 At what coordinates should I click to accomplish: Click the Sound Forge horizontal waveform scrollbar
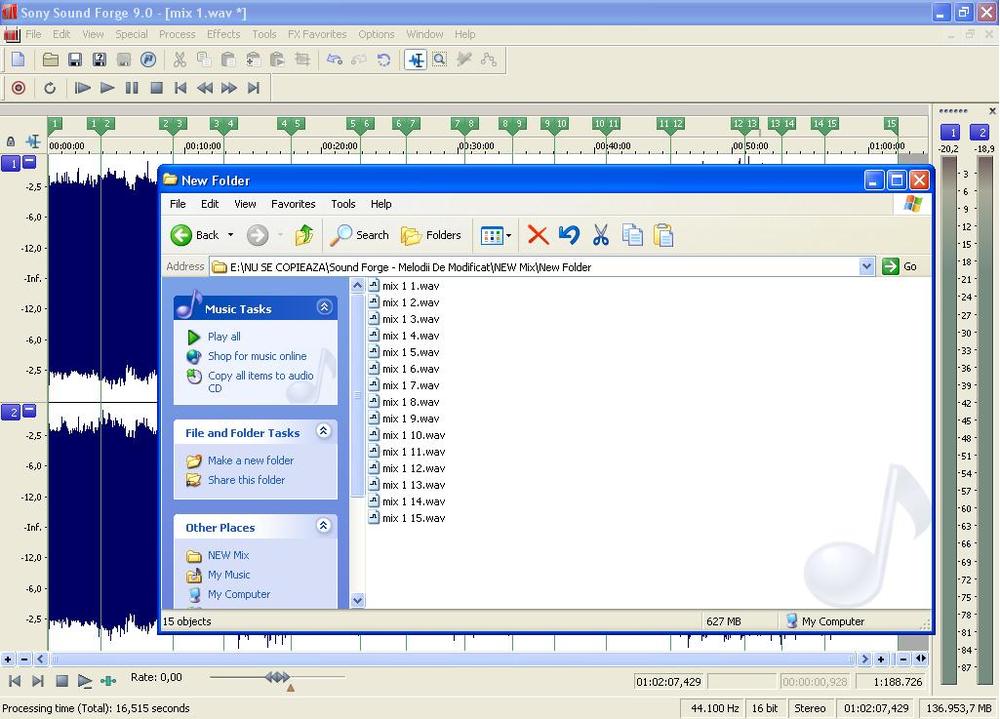coord(453,659)
